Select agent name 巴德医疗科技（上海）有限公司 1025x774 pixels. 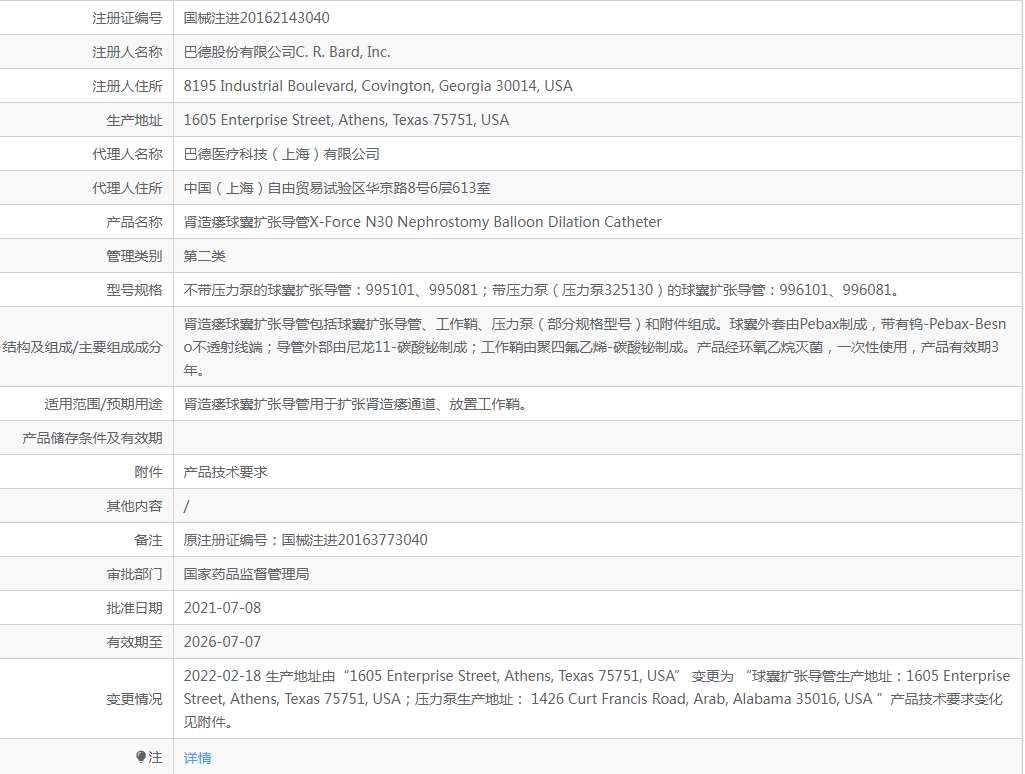click(x=281, y=154)
